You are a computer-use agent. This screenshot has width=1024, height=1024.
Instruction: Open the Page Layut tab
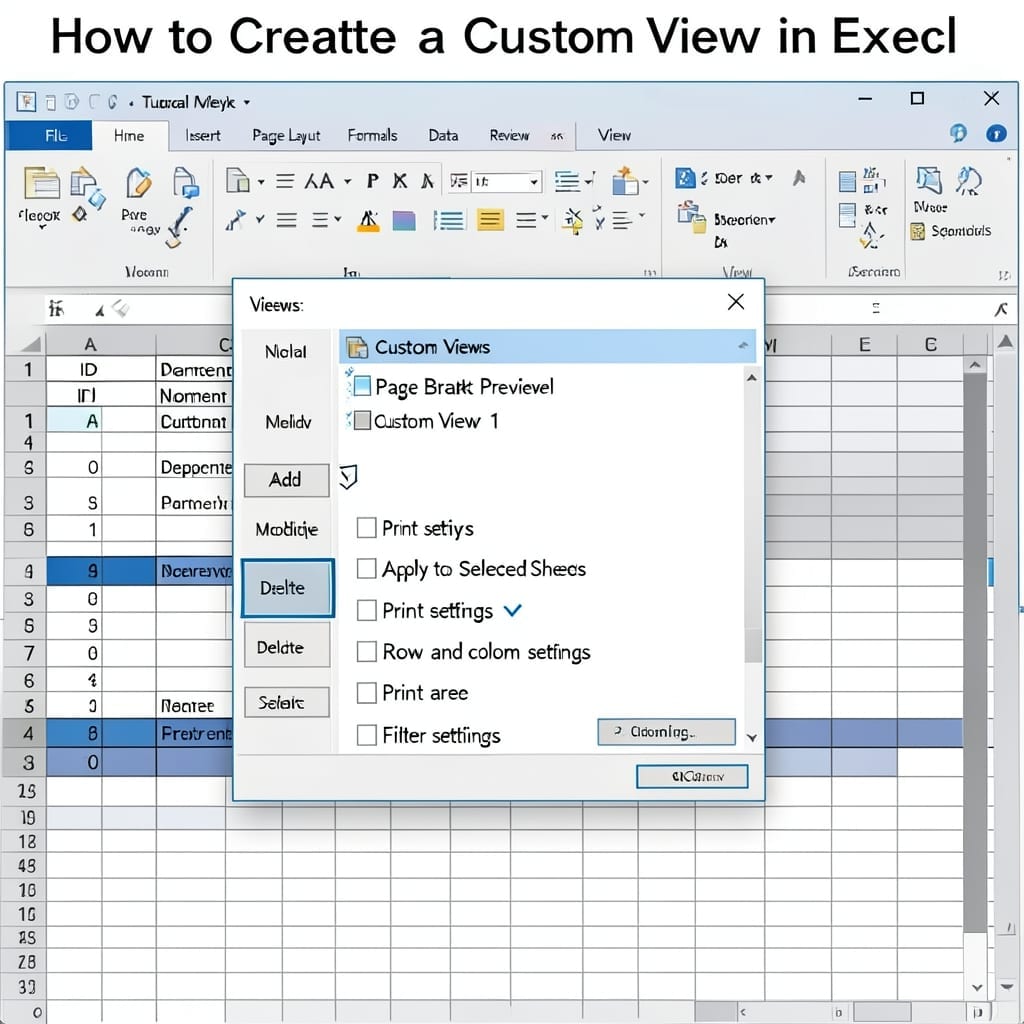click(286, 135)
